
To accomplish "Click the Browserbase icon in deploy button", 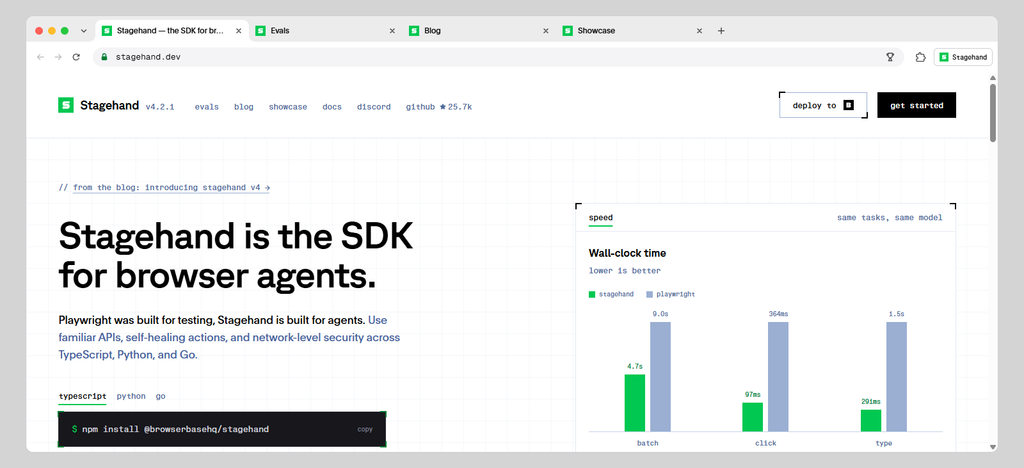I will (x=848, y=105).
